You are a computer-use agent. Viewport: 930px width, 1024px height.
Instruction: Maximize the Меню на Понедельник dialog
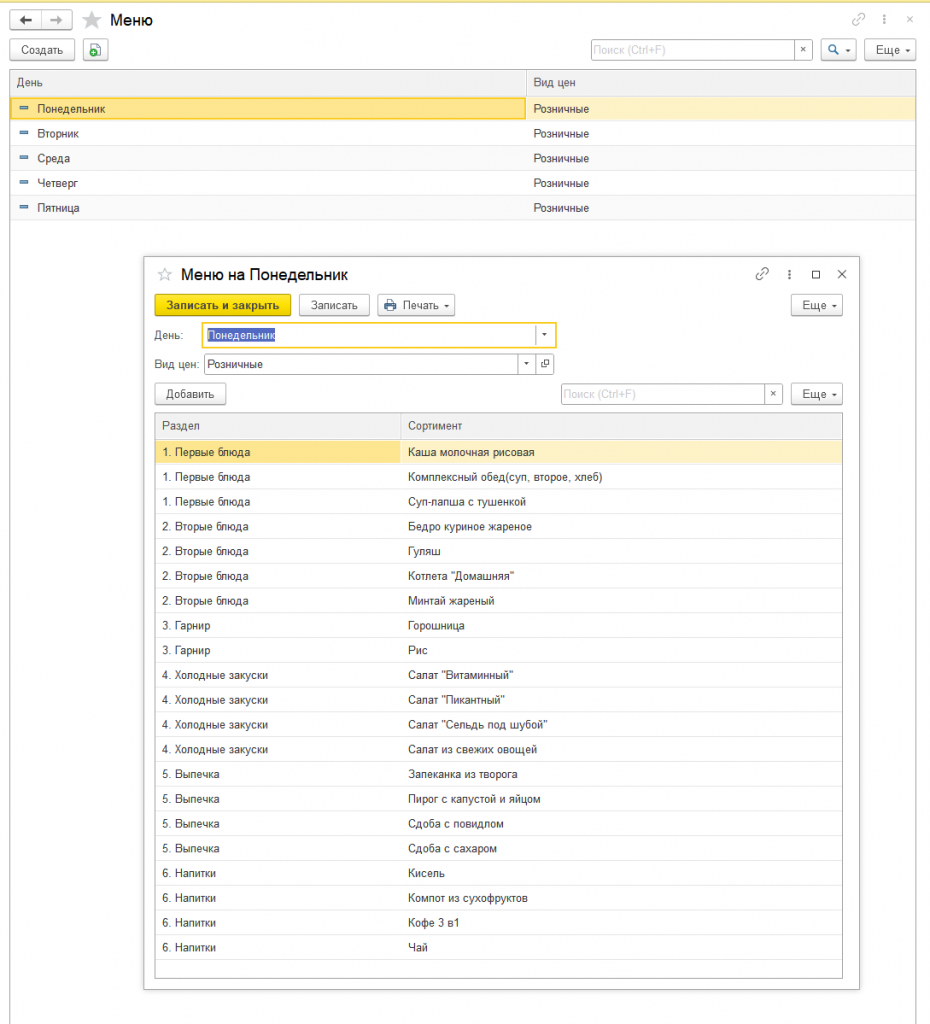(816, 274)
